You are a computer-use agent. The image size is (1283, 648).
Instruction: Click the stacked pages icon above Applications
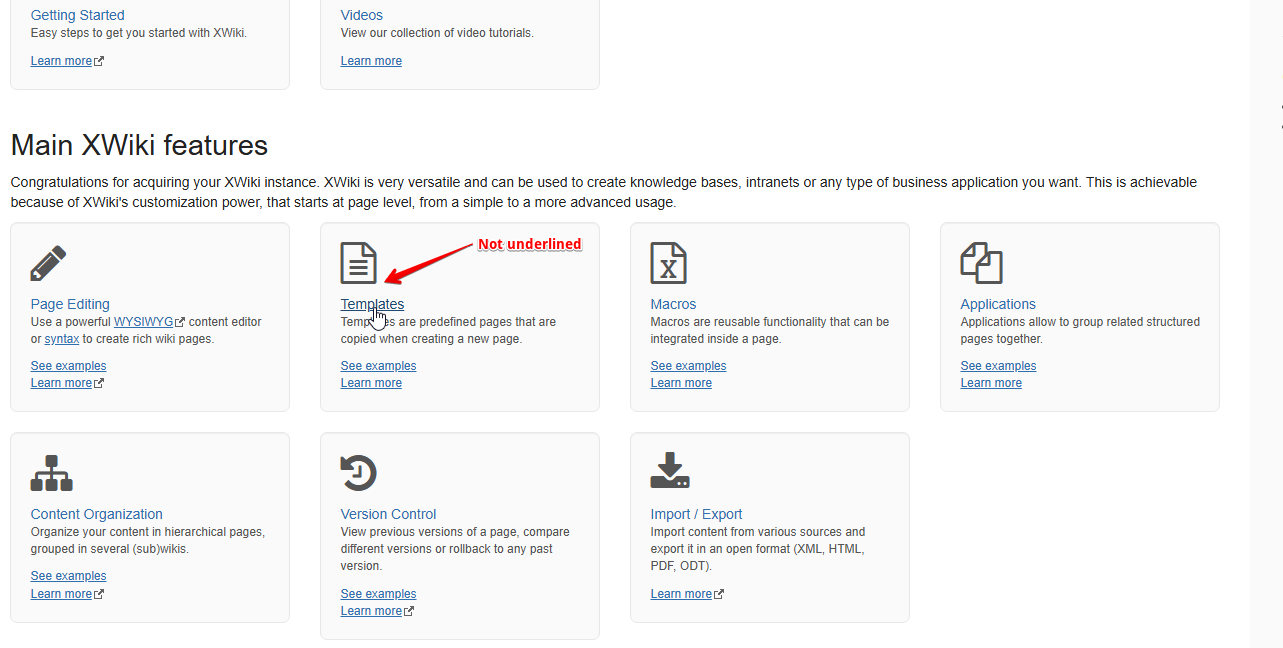(981, 263)
